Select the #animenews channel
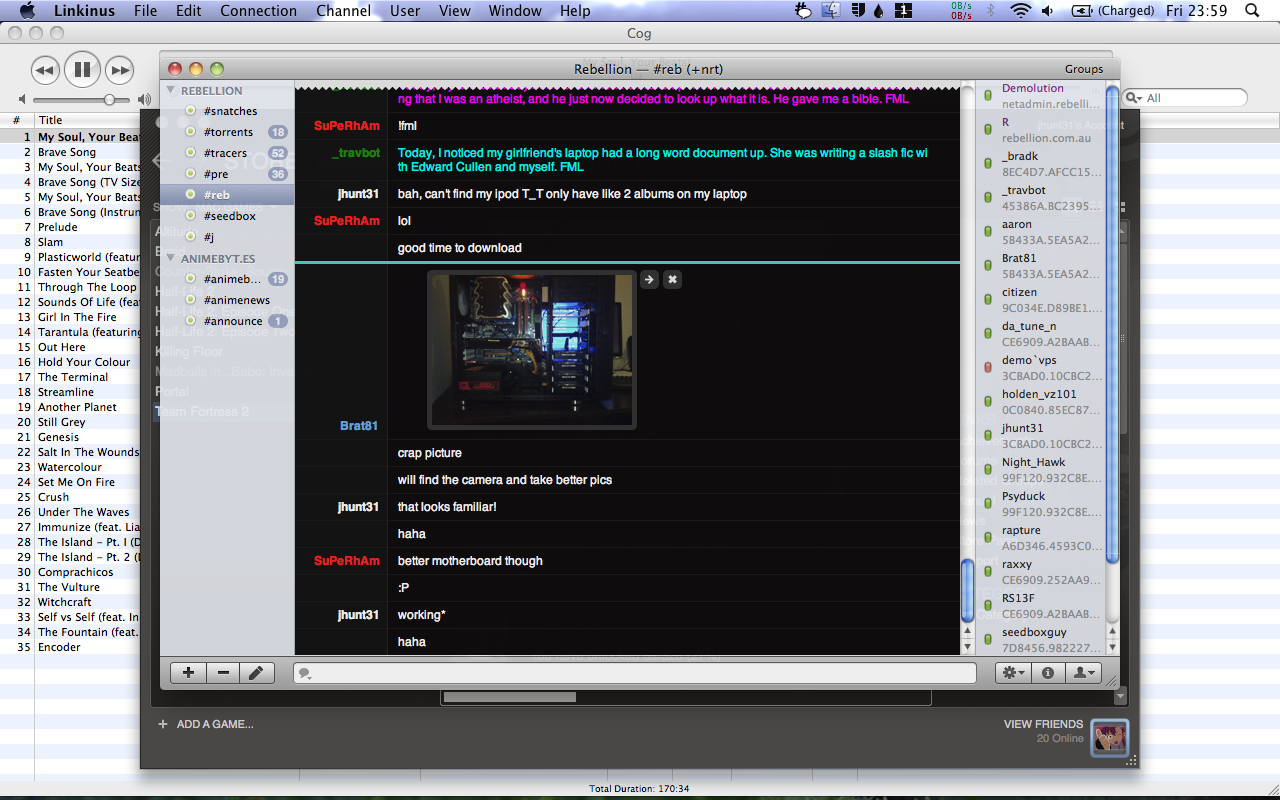 click(x=227, y=300)
